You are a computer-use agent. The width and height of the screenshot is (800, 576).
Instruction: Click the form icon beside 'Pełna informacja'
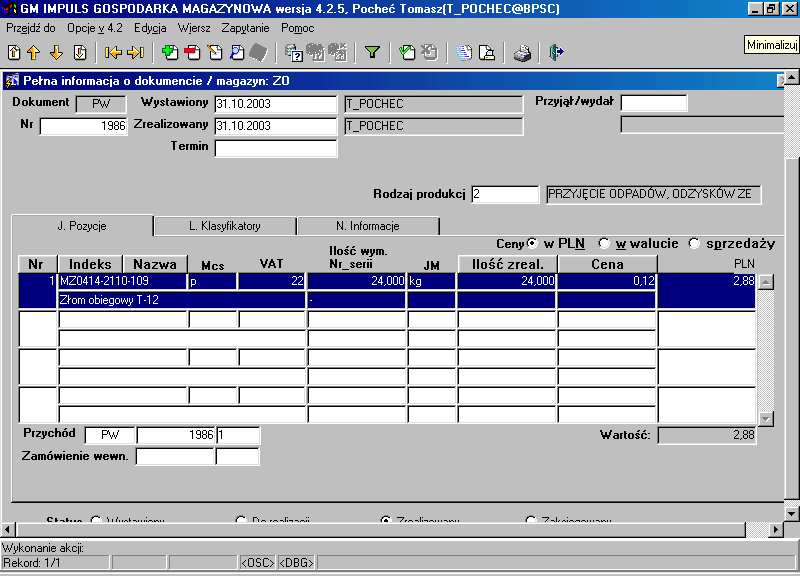[12, 81]
